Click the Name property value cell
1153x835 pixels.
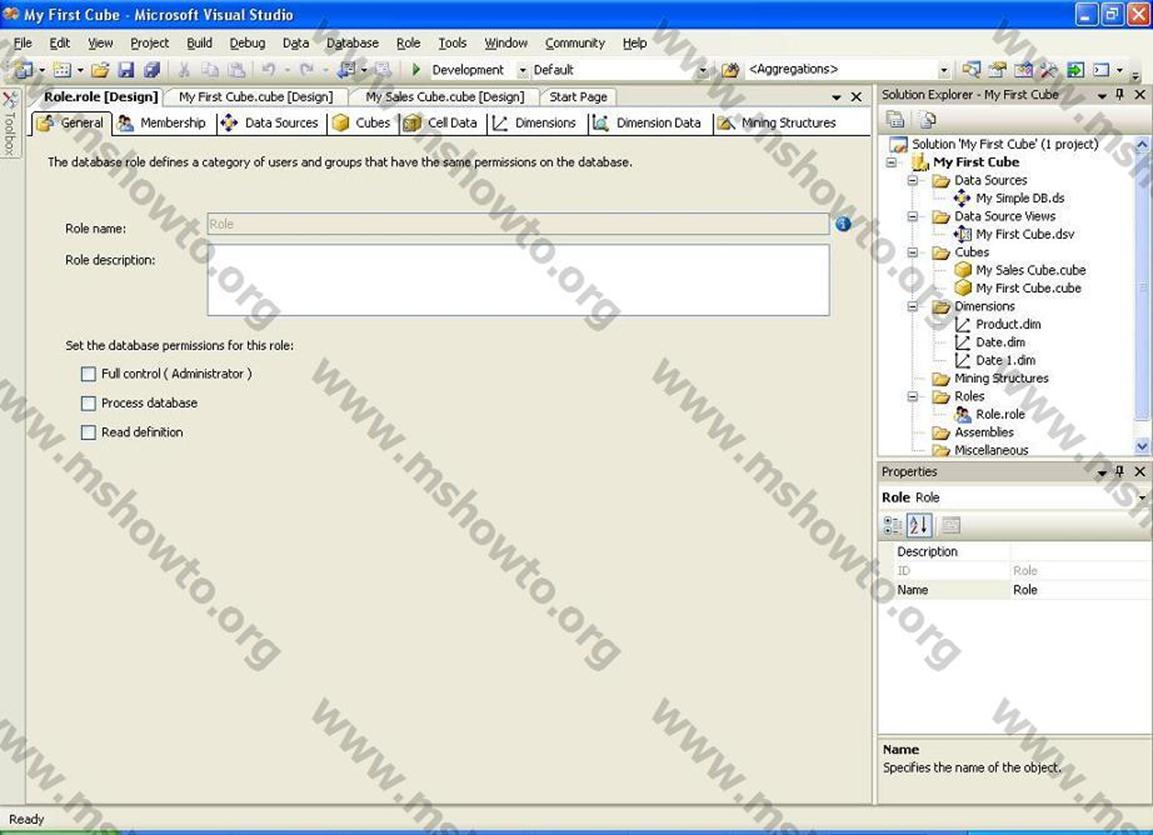[1080, 590]
